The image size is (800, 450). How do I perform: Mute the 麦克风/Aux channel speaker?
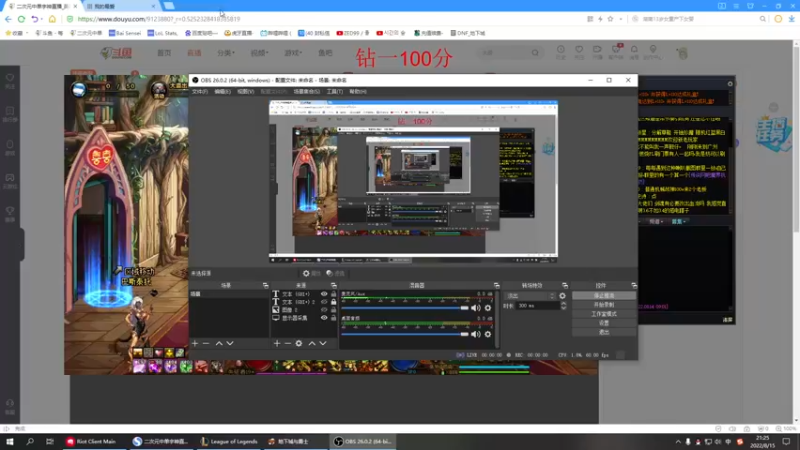click(476, 308)
